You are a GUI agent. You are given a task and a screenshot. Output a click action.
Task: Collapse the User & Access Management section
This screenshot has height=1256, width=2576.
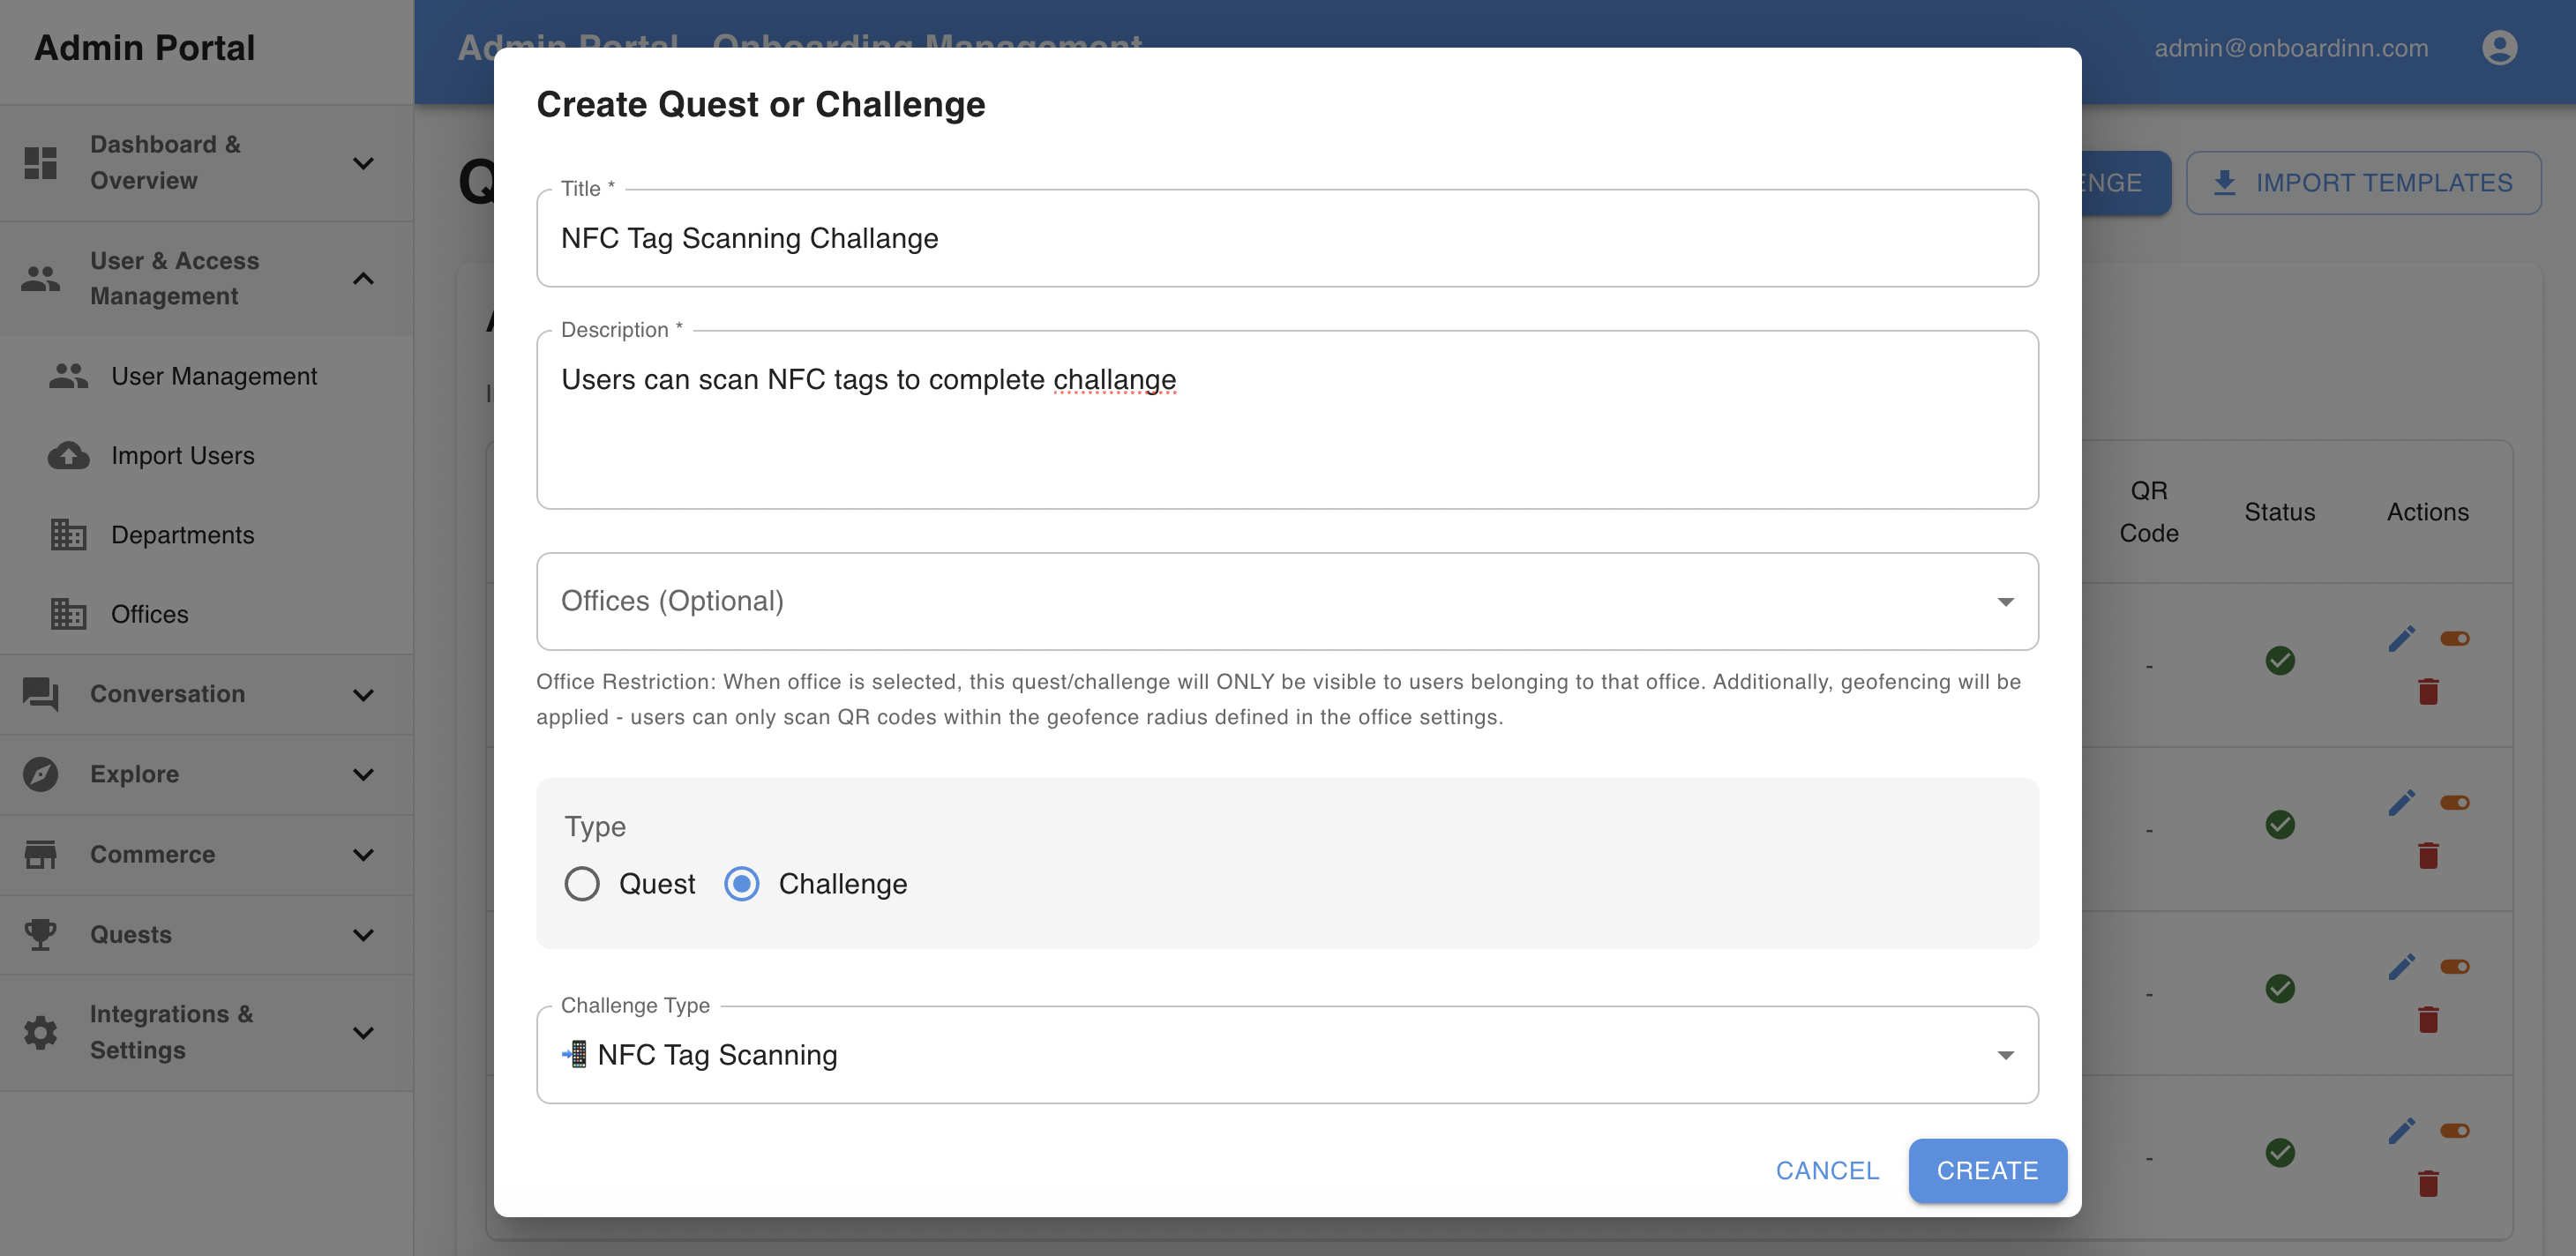coord(364,279)
